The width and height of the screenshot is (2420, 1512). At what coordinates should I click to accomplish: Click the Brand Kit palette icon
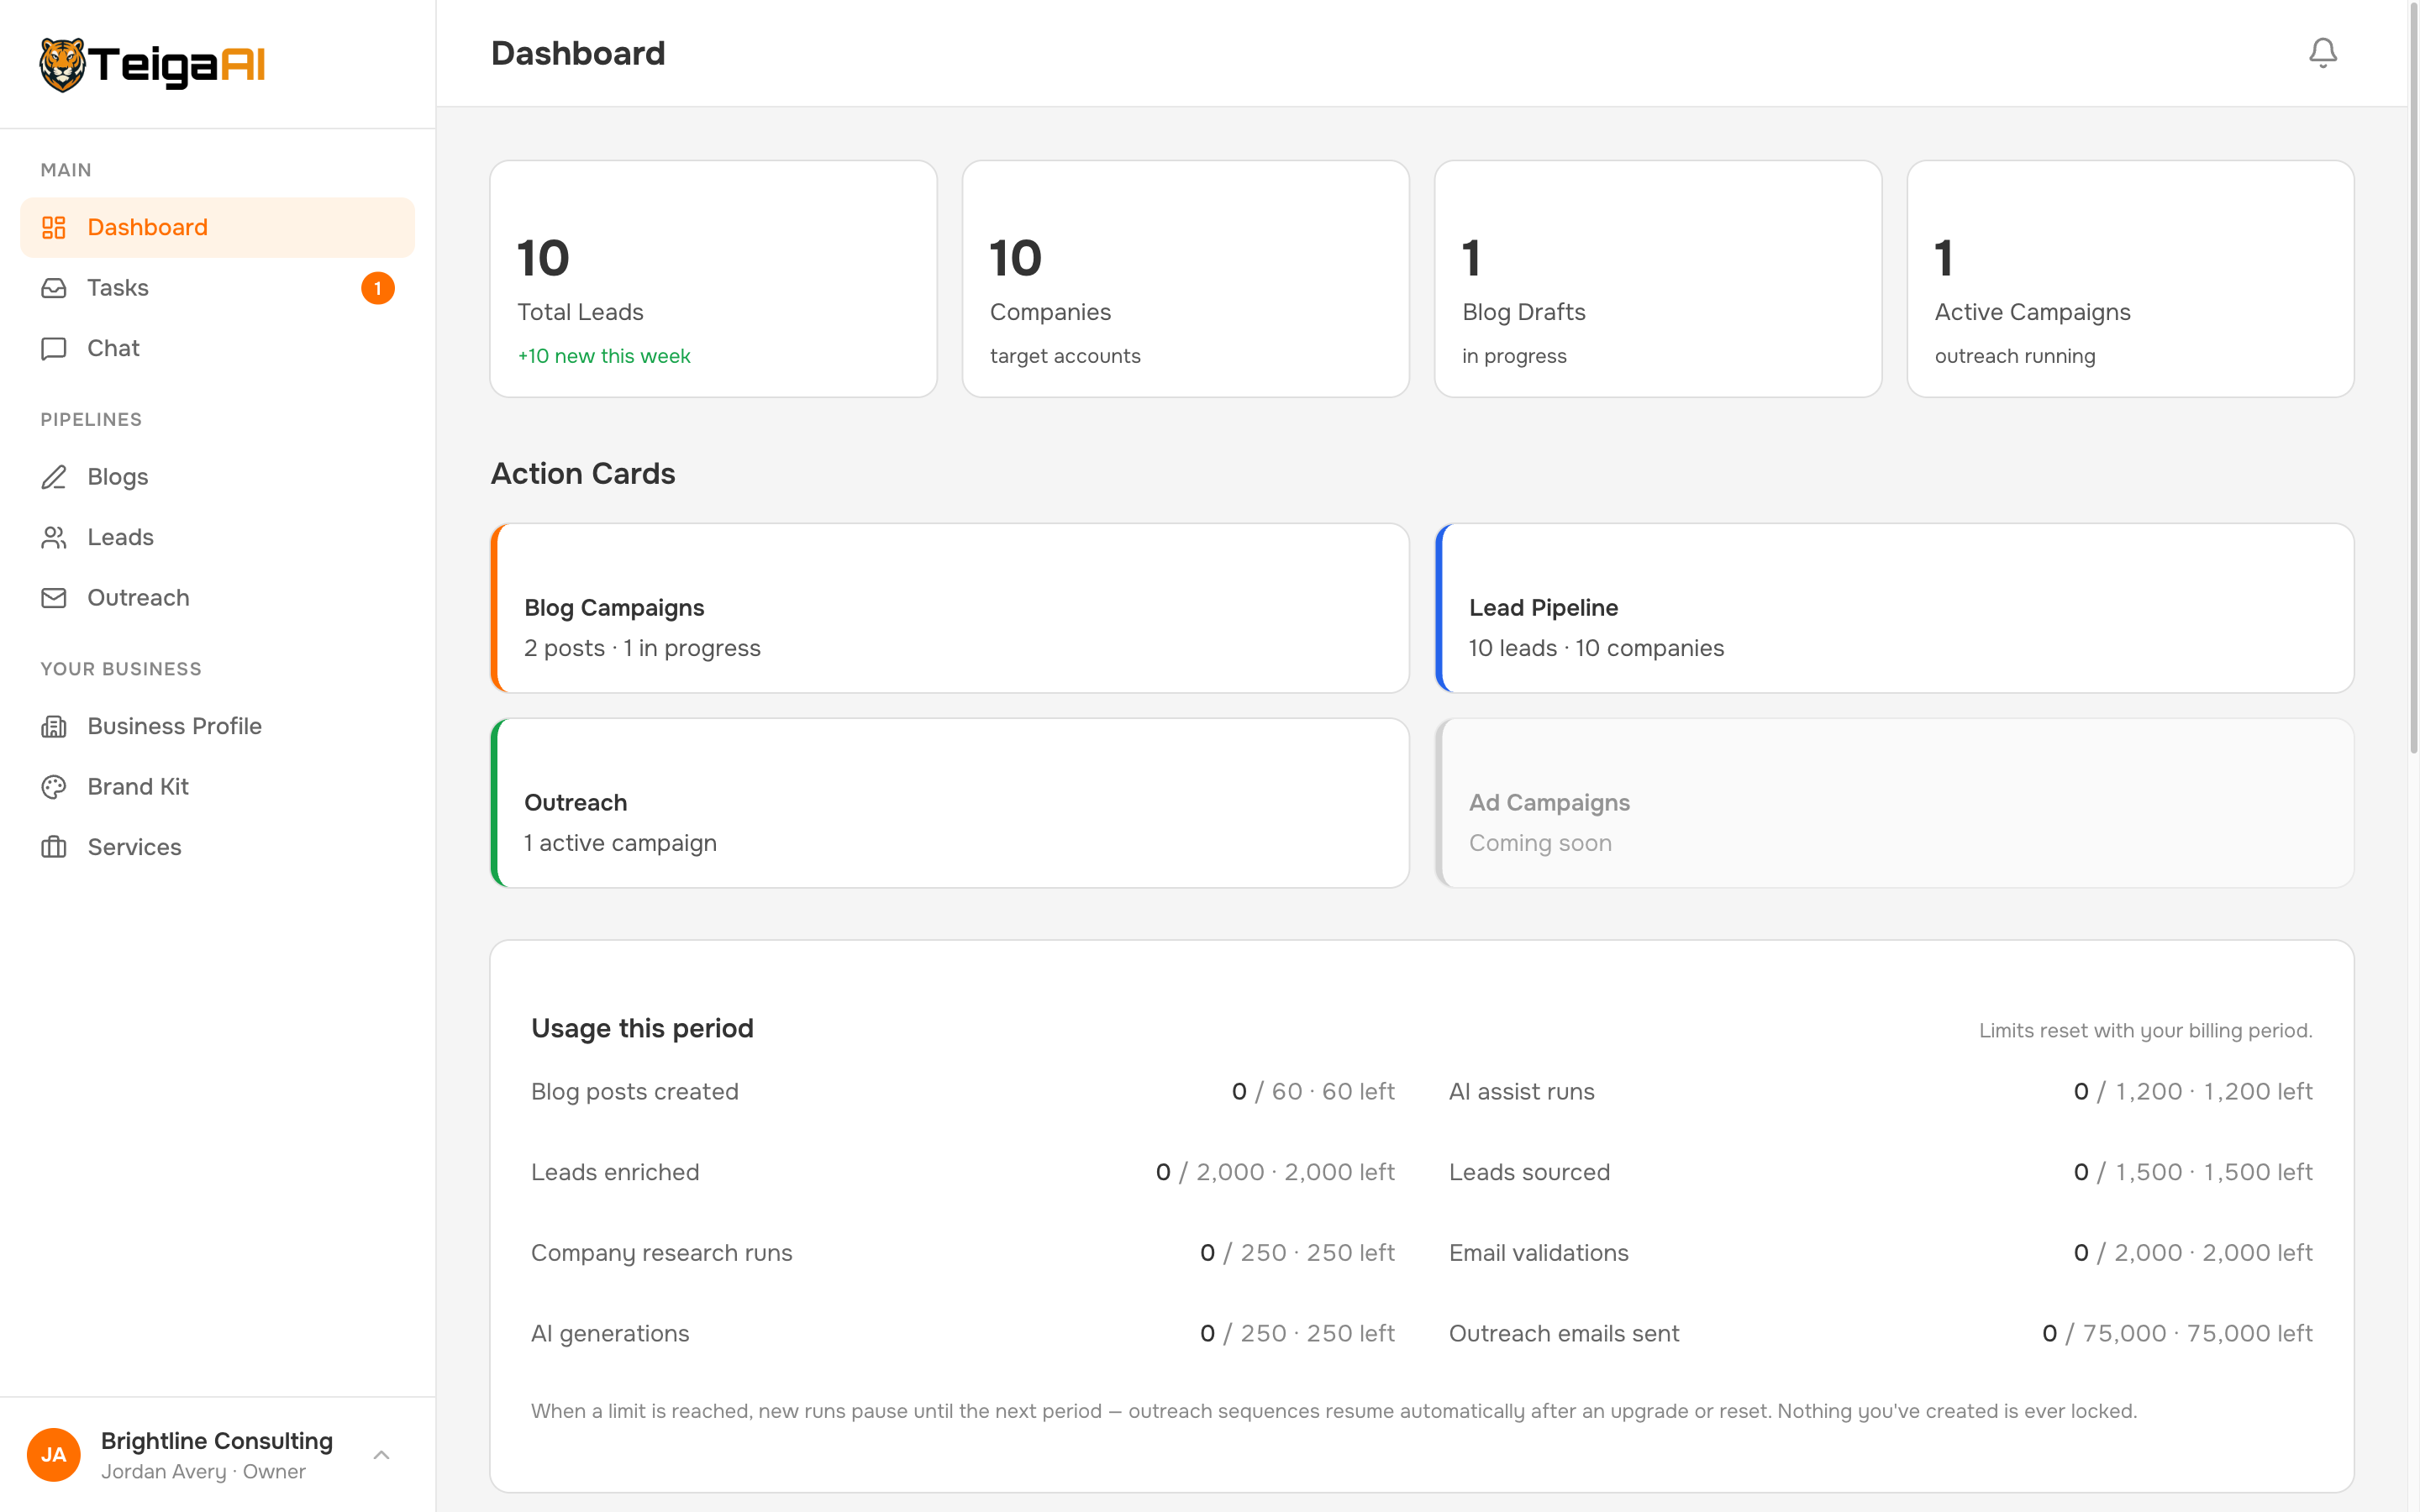(54, 787)
